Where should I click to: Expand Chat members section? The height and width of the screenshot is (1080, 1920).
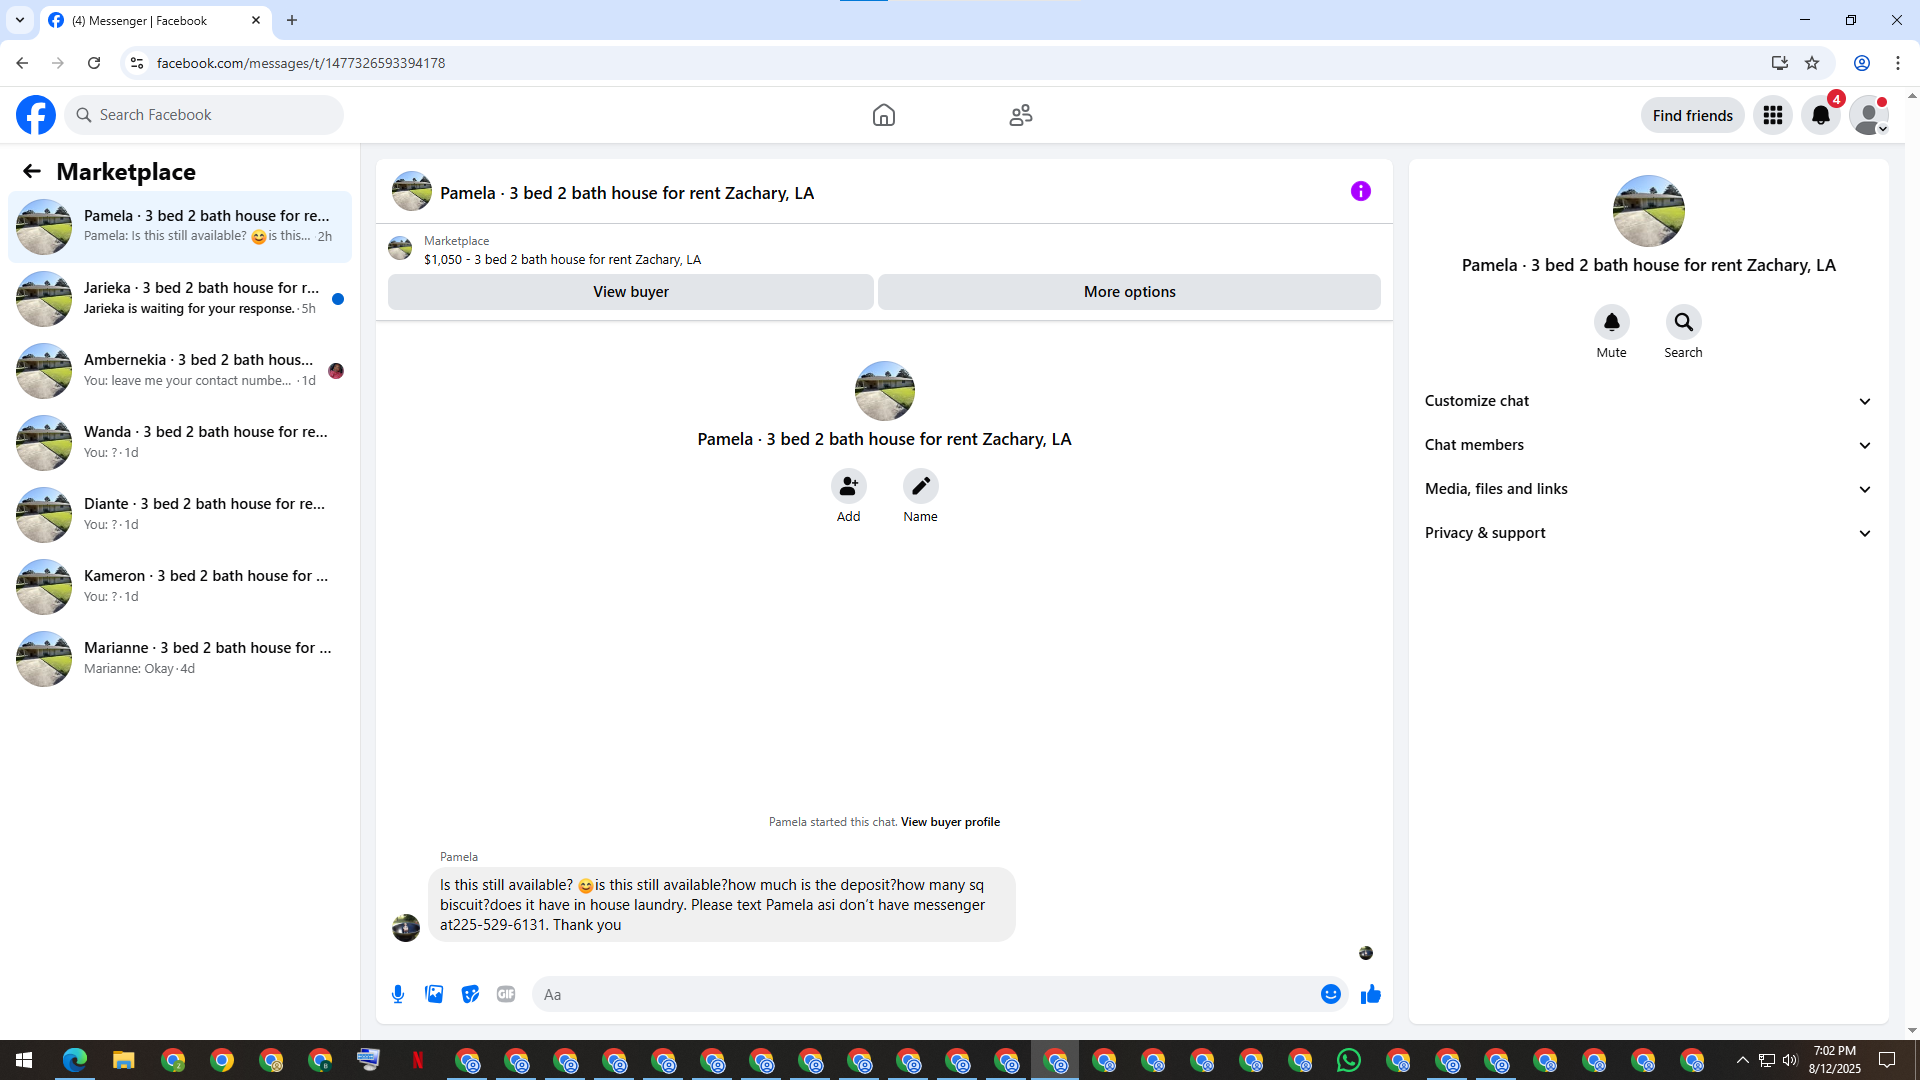[1647, 445]
